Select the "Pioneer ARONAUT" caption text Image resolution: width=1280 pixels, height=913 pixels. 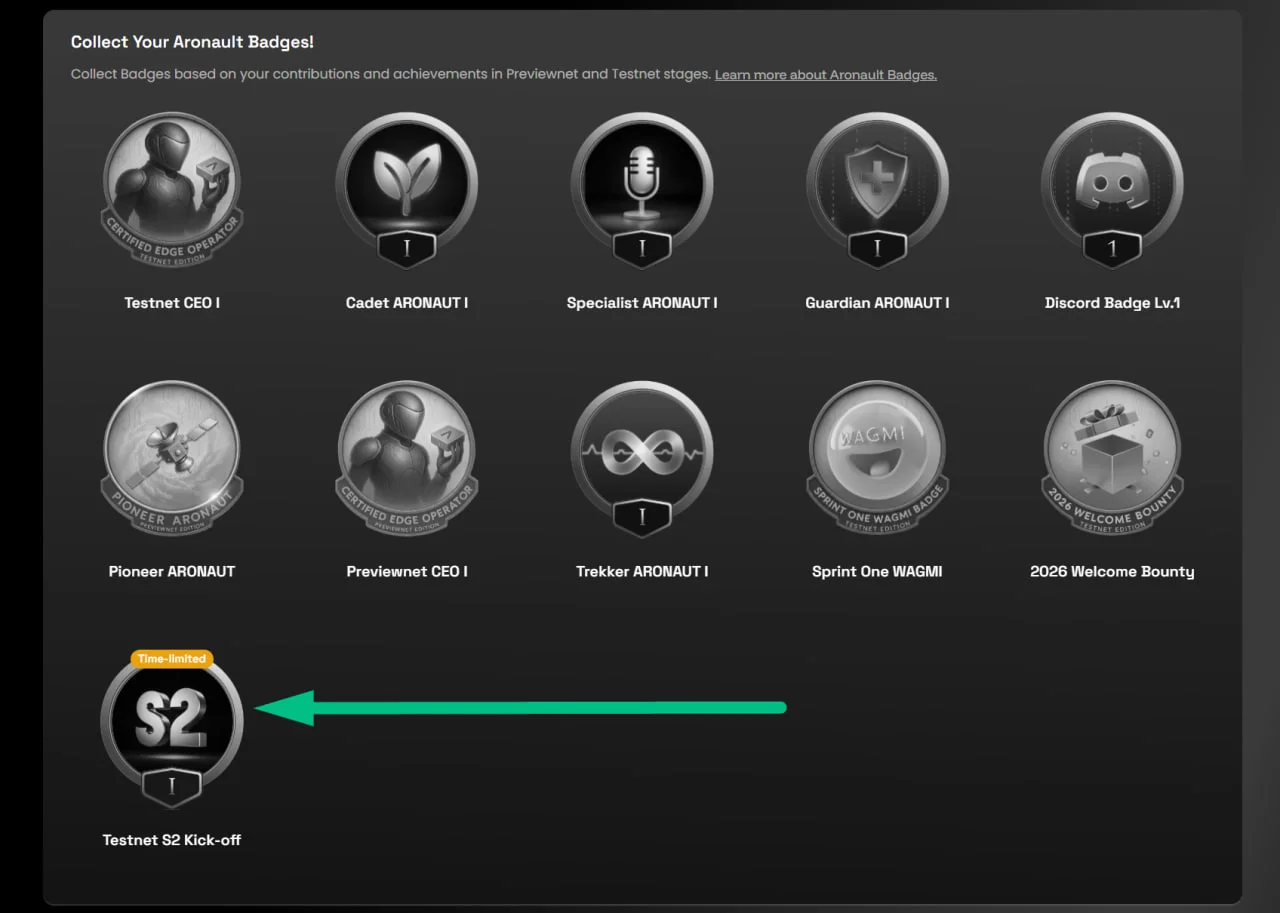tap(172, 572)
